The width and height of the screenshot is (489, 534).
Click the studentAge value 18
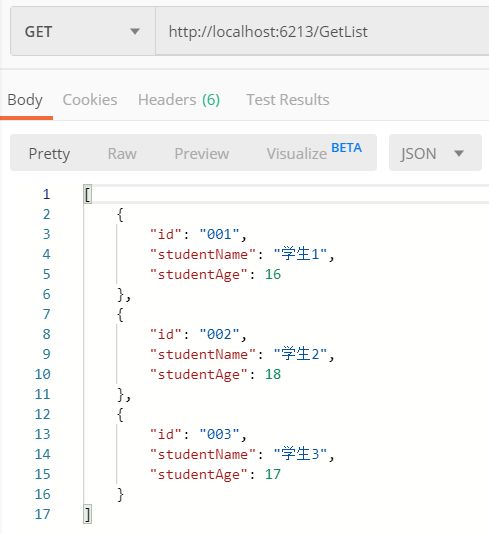273,374
